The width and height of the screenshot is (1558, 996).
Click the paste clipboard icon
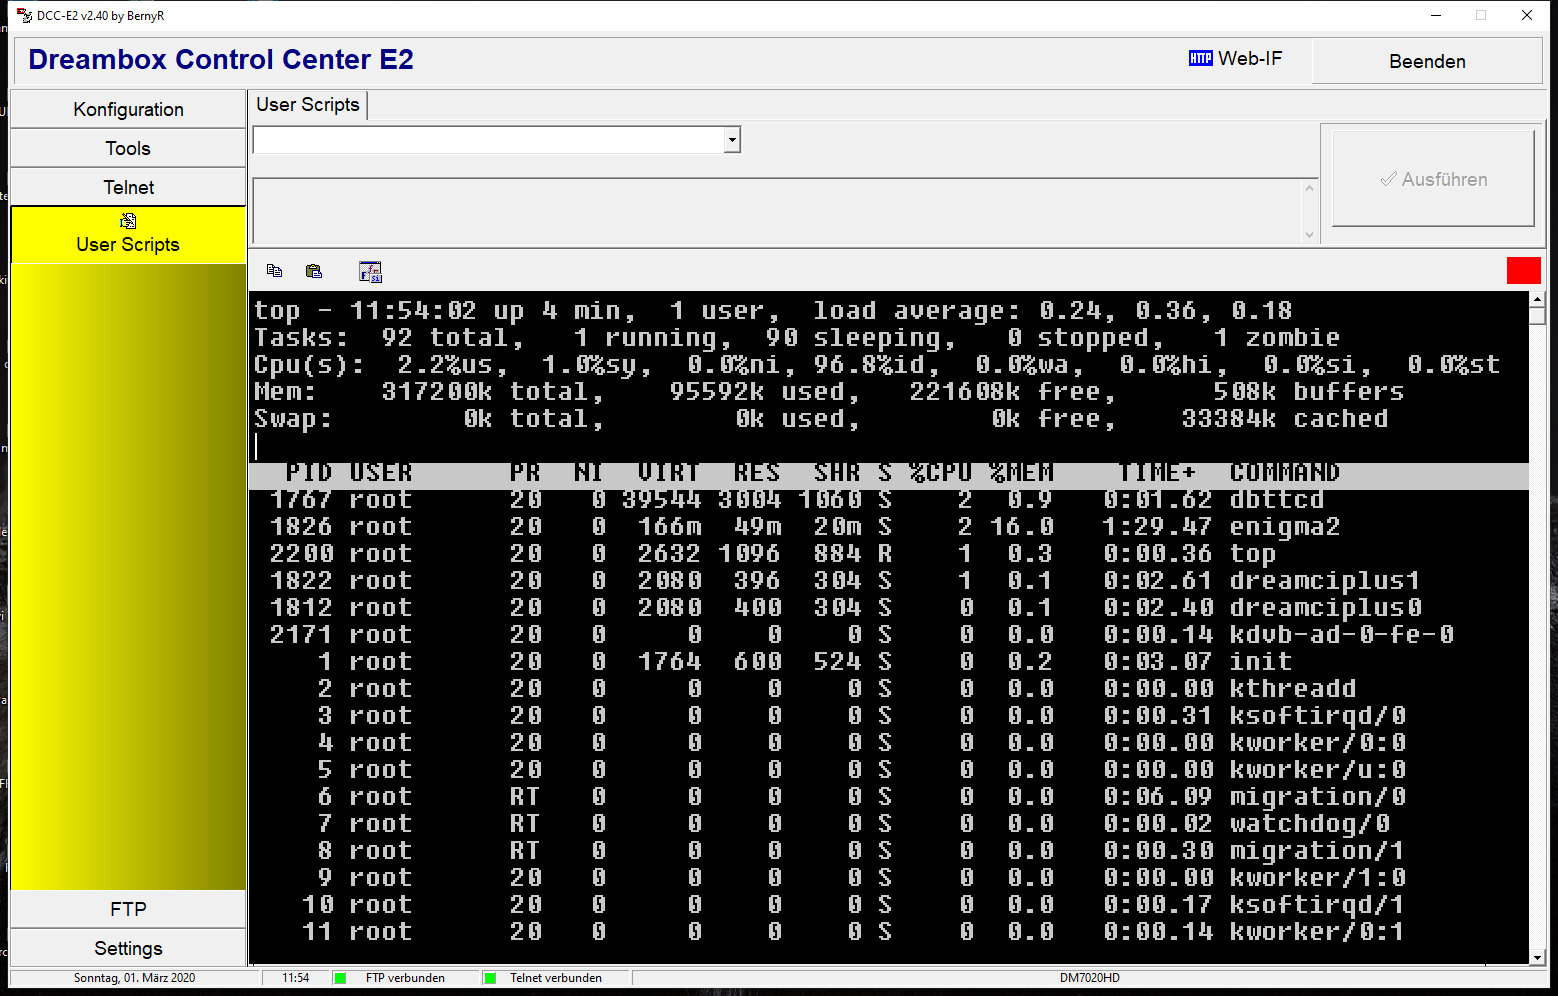pyautogui.click(x=314, y=271)
